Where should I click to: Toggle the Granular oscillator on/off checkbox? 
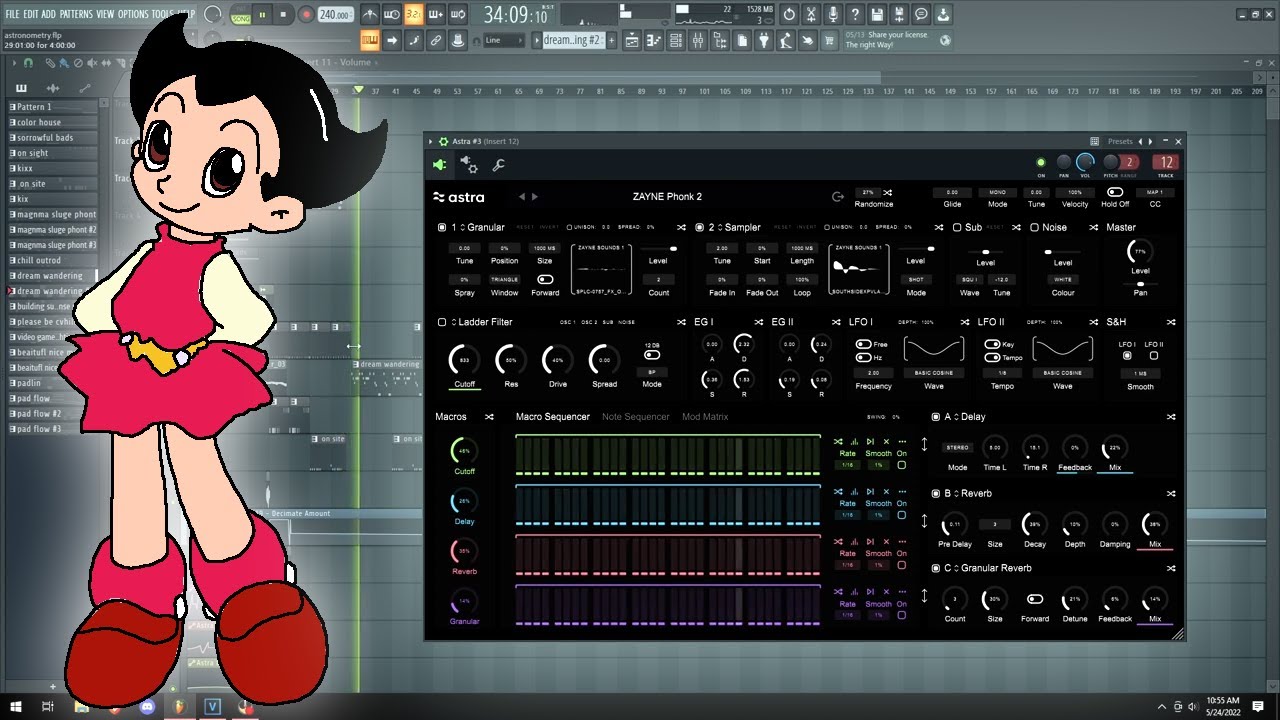coord(442,227)
